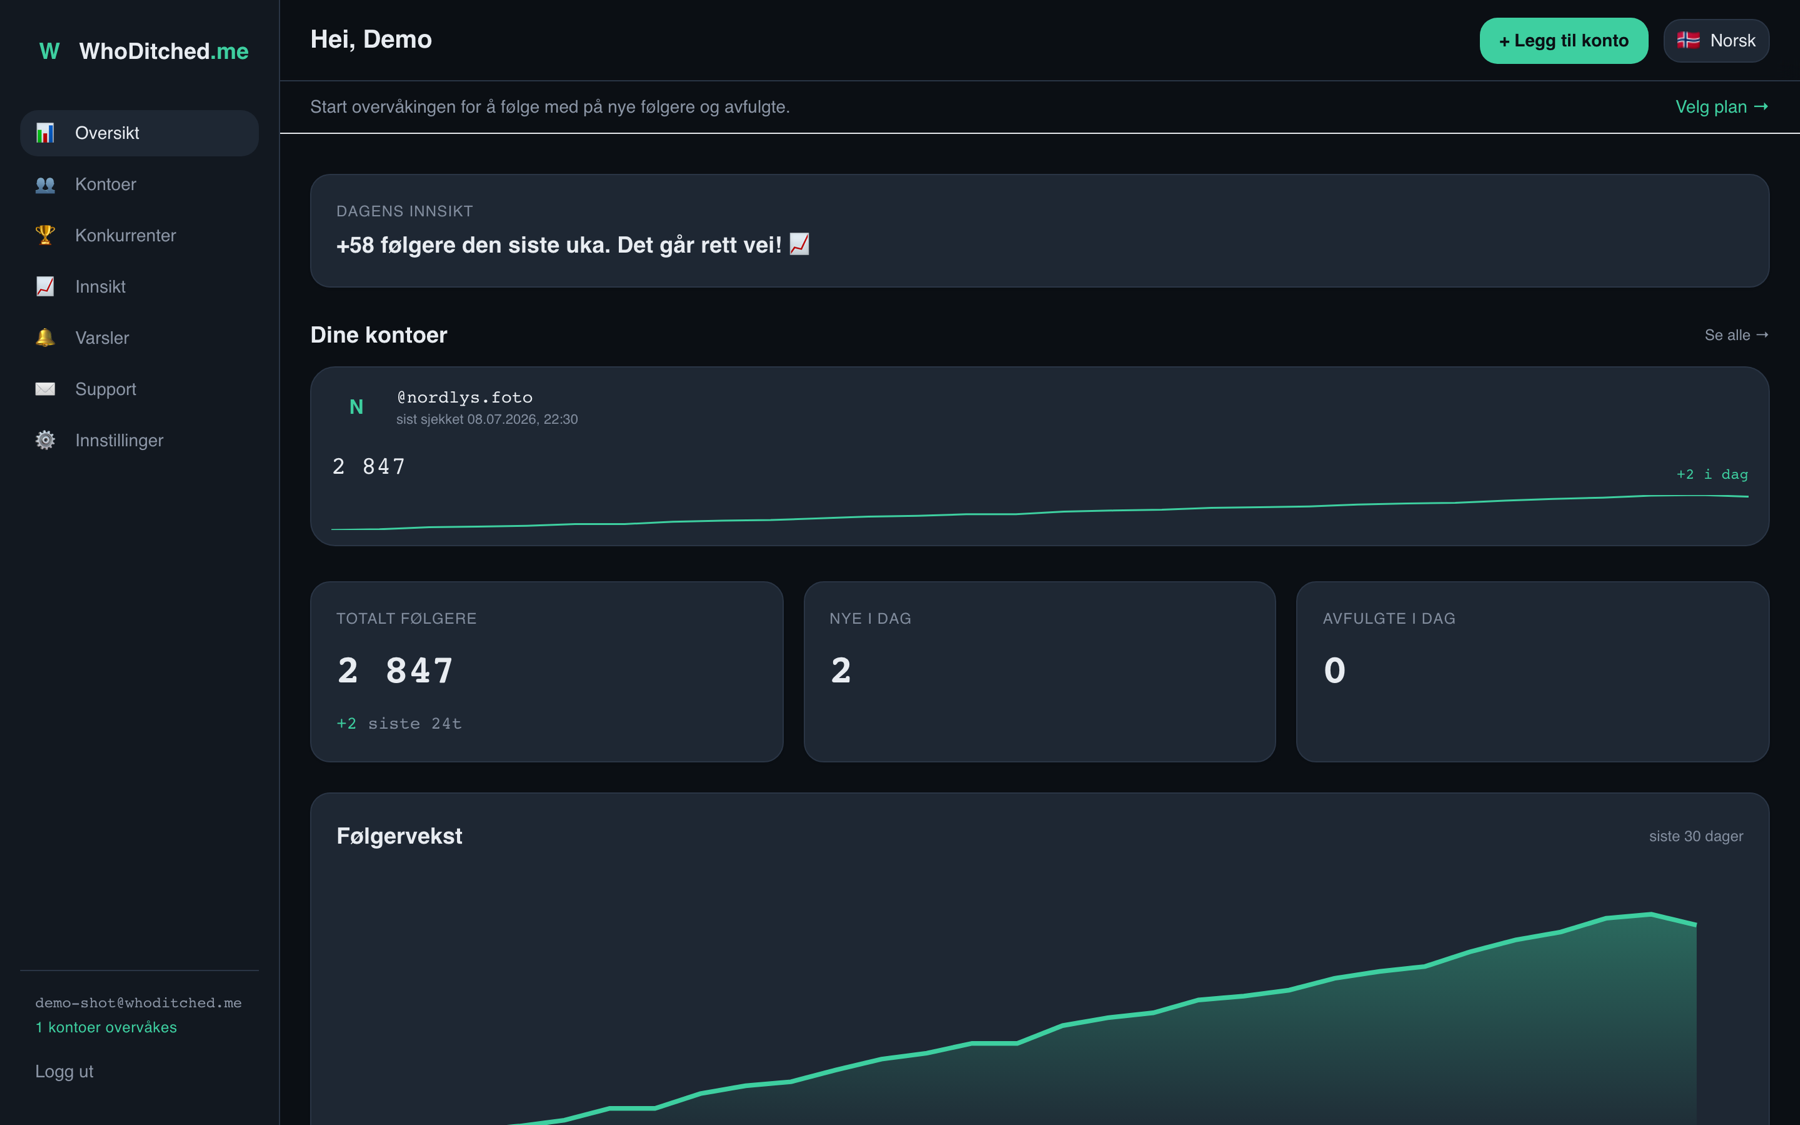This screenshot has height=1125, width=1800.
Task: Click the Konkurrenter trophy icon
Action: point(45,235)
